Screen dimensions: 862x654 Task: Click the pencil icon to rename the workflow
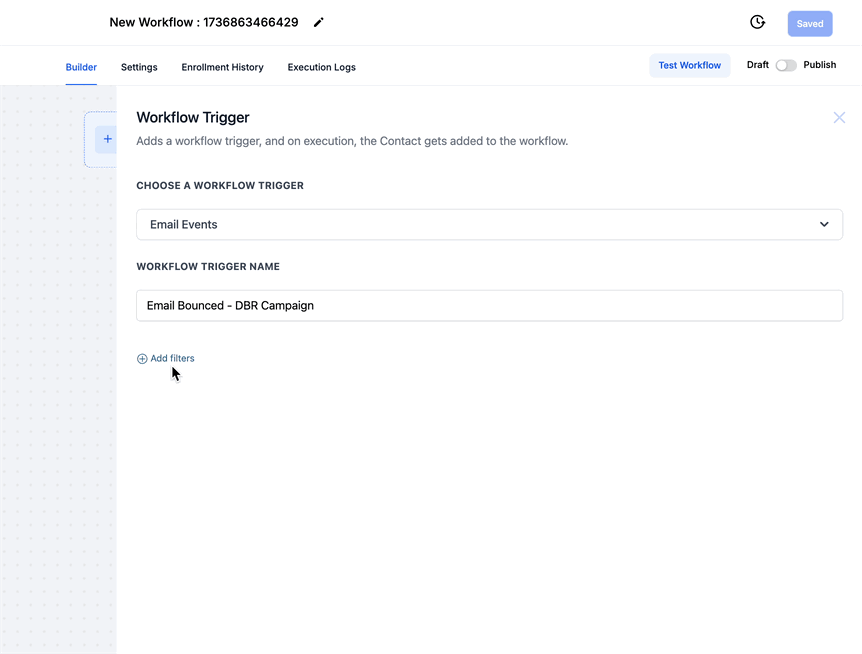click(x=318, y=21)
